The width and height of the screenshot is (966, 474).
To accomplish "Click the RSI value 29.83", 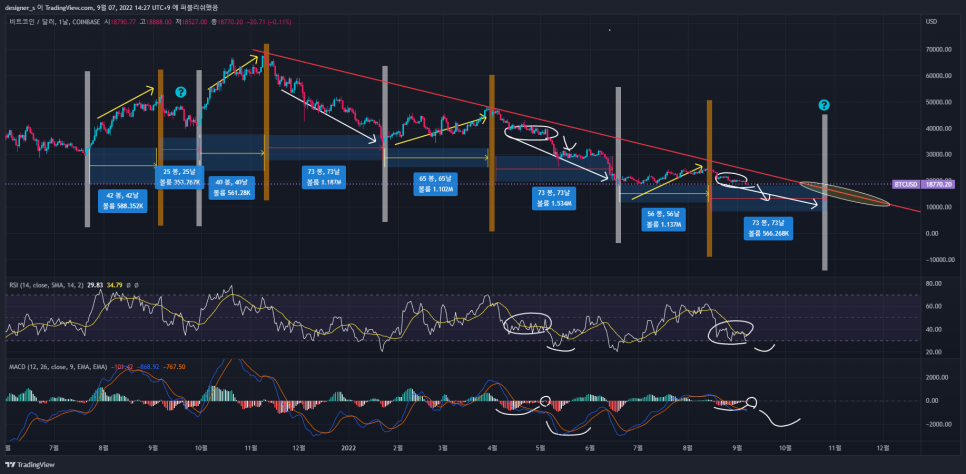I will [x=96, y=285].
